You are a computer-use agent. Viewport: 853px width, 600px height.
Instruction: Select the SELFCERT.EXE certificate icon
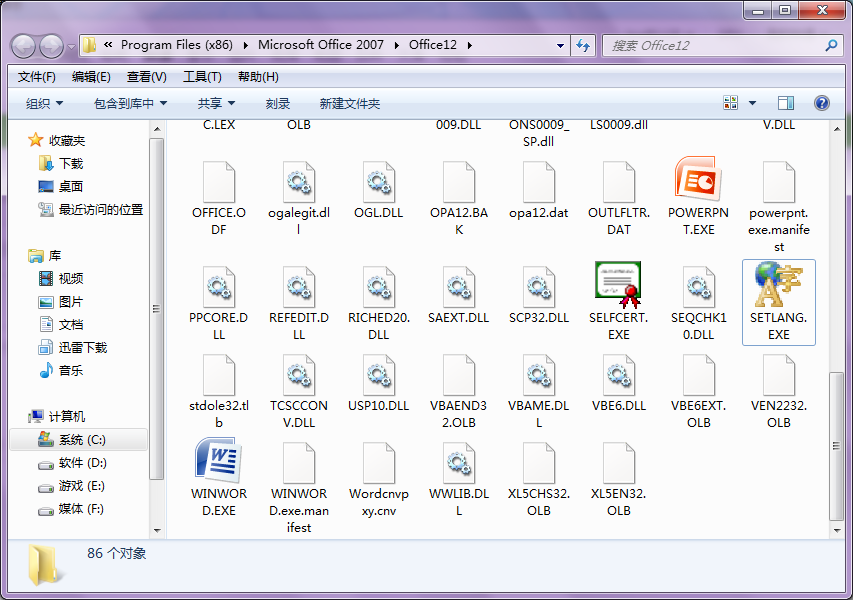click(618, 282)
